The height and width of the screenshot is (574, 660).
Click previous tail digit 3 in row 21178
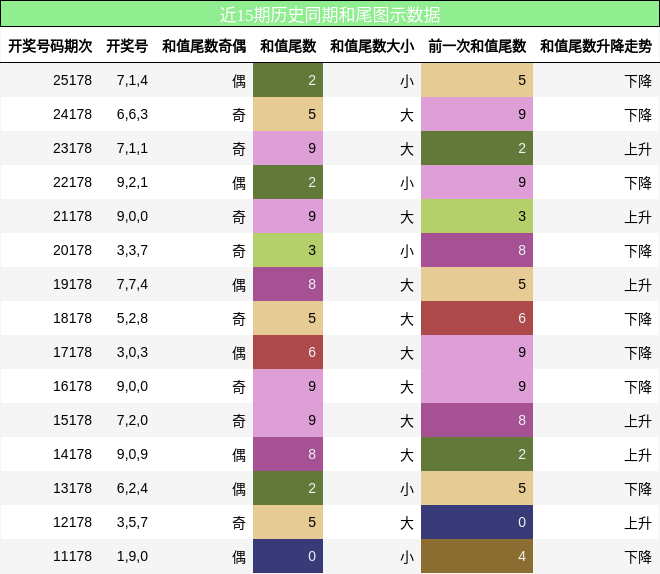(477, 216)
